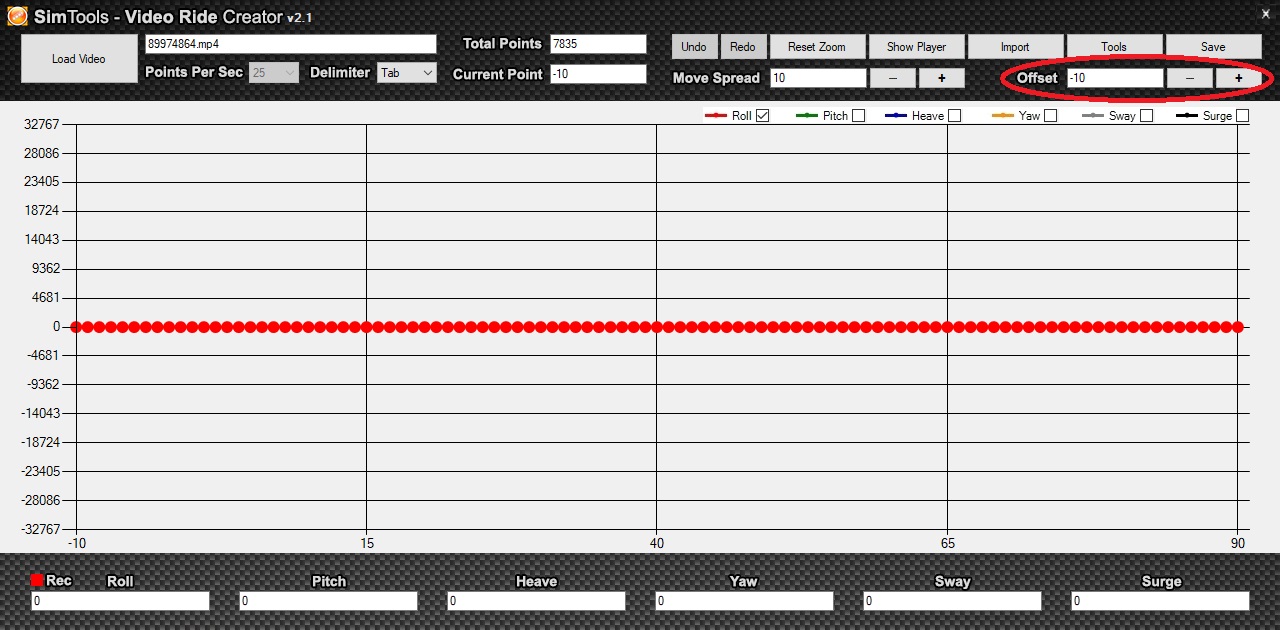Enable the Surge axis checkbox
This screenshot has height=630, width=1280.
(1242, 116)
